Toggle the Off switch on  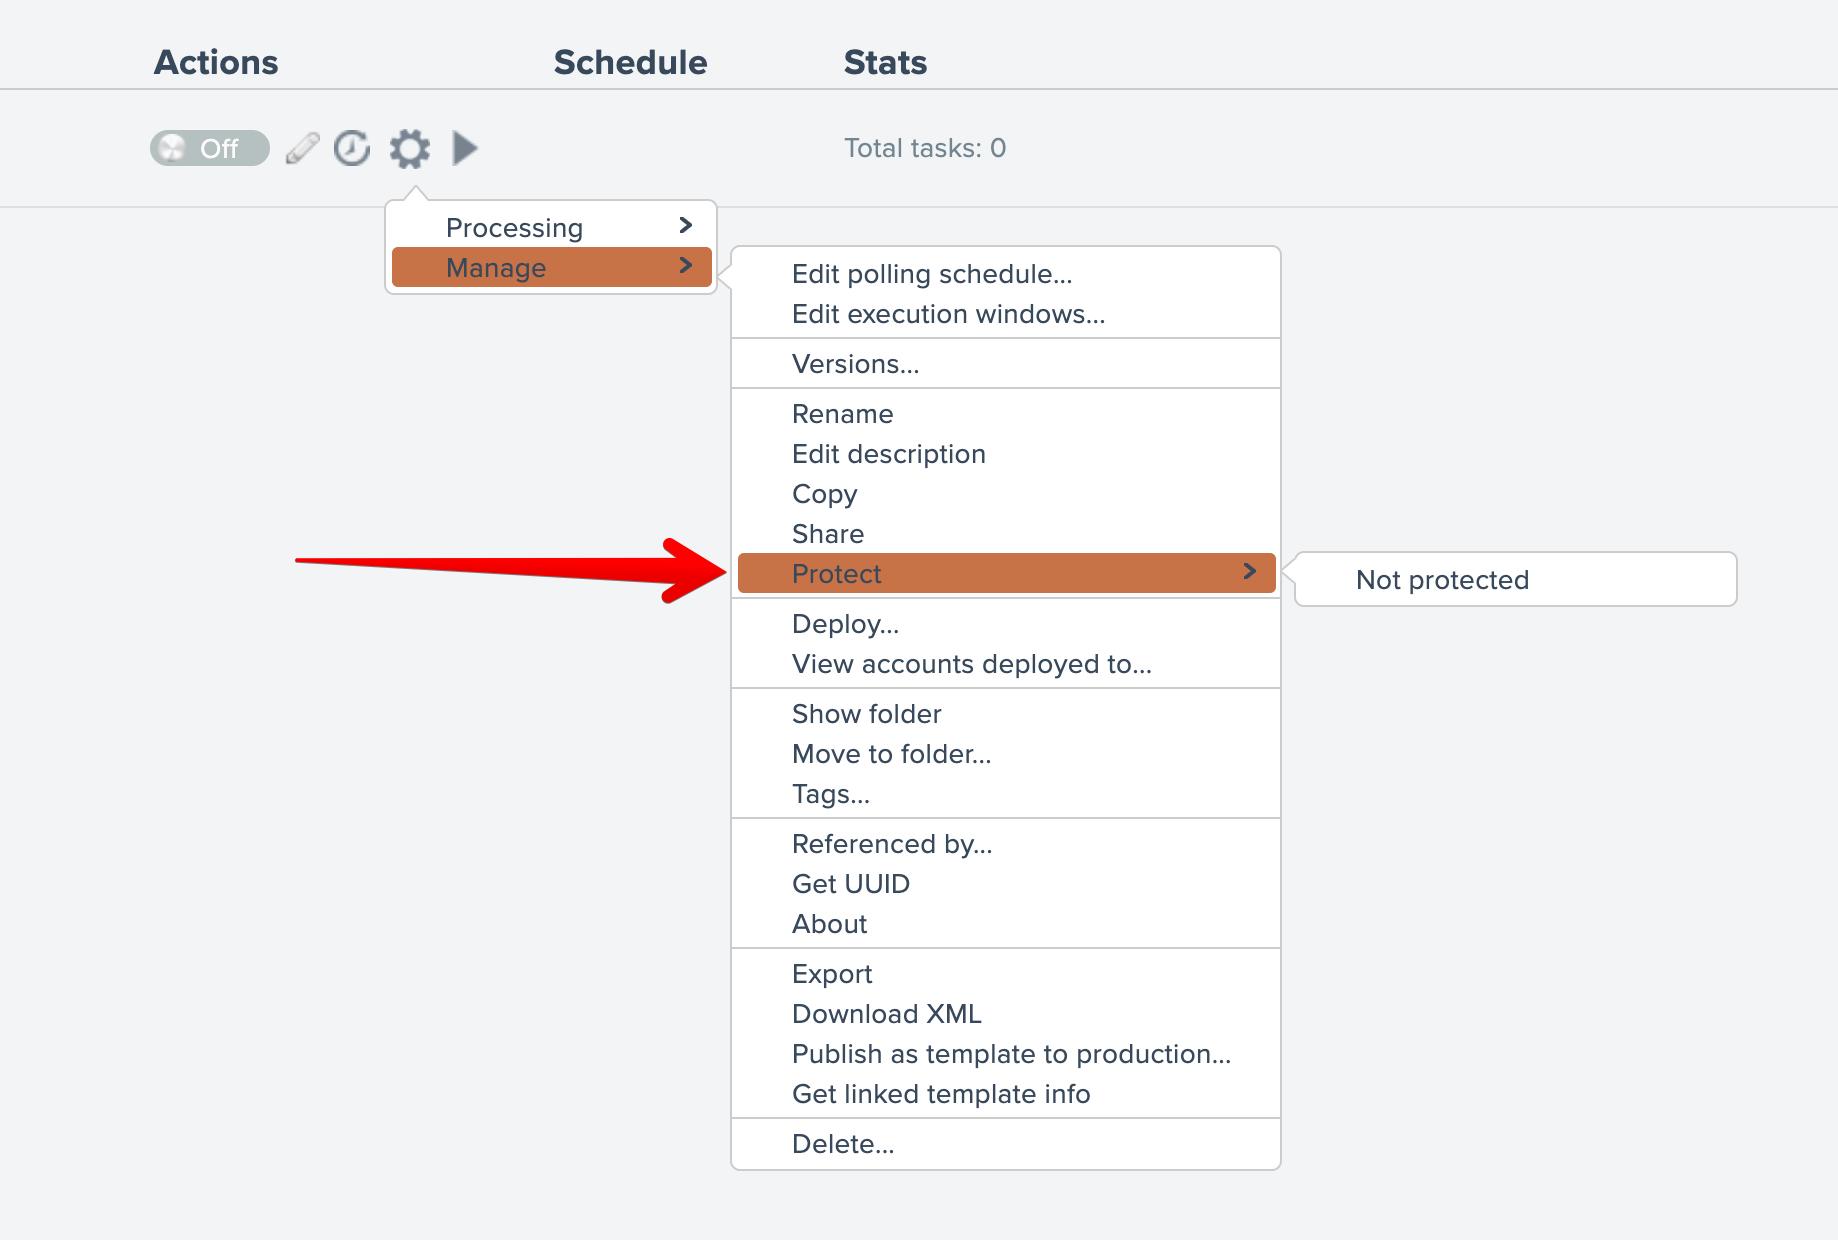click(x=209, y=148)
